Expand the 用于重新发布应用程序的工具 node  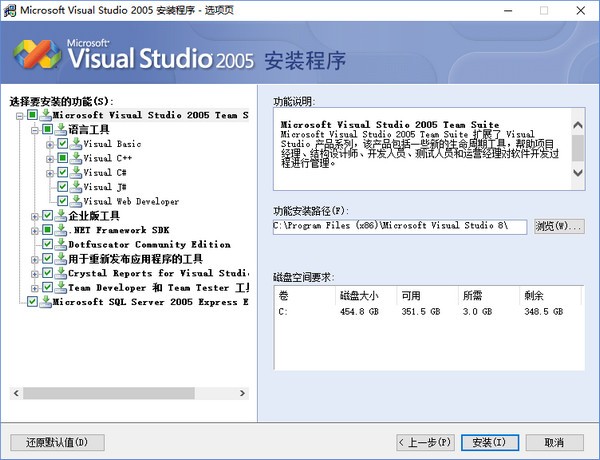tap(35, 260)
